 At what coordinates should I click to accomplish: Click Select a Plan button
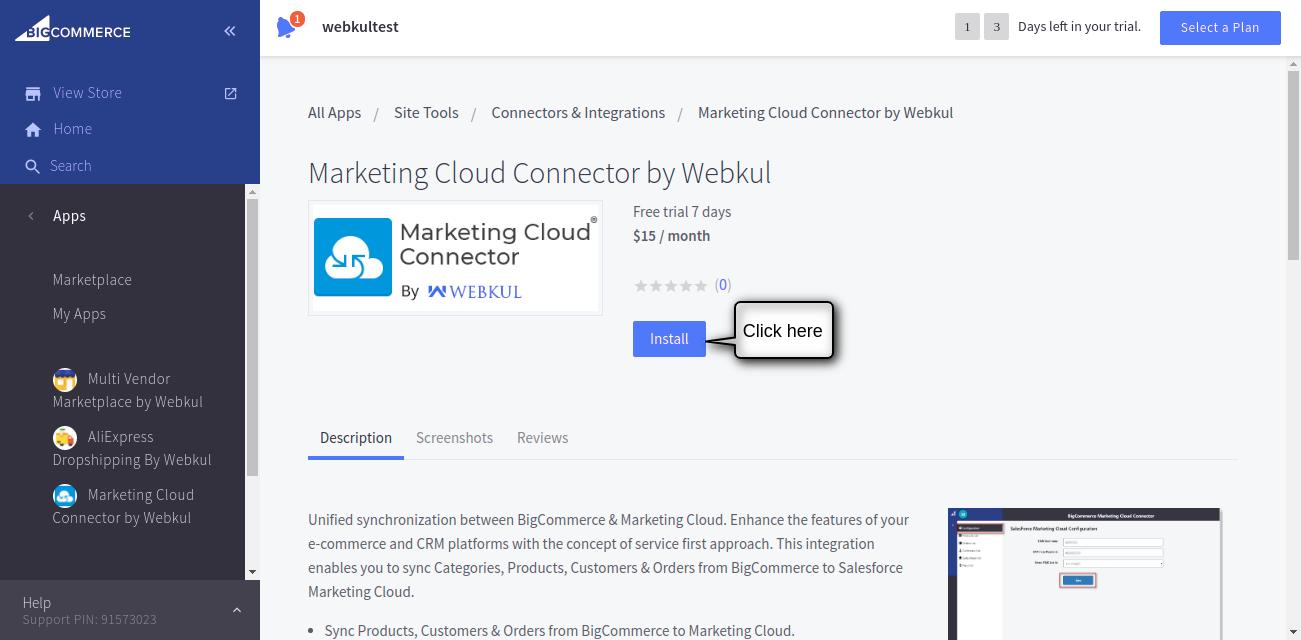[x=1220, y=28]
